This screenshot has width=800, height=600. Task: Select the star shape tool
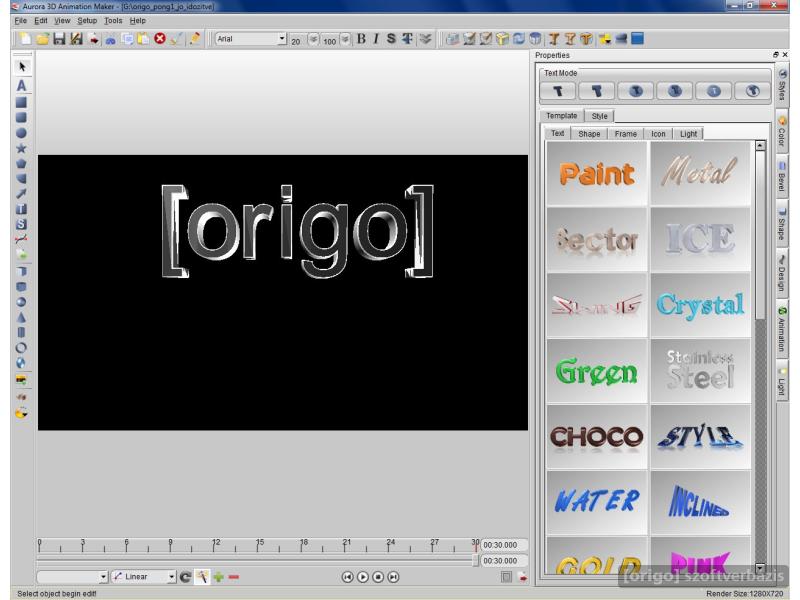pos(21,148)
